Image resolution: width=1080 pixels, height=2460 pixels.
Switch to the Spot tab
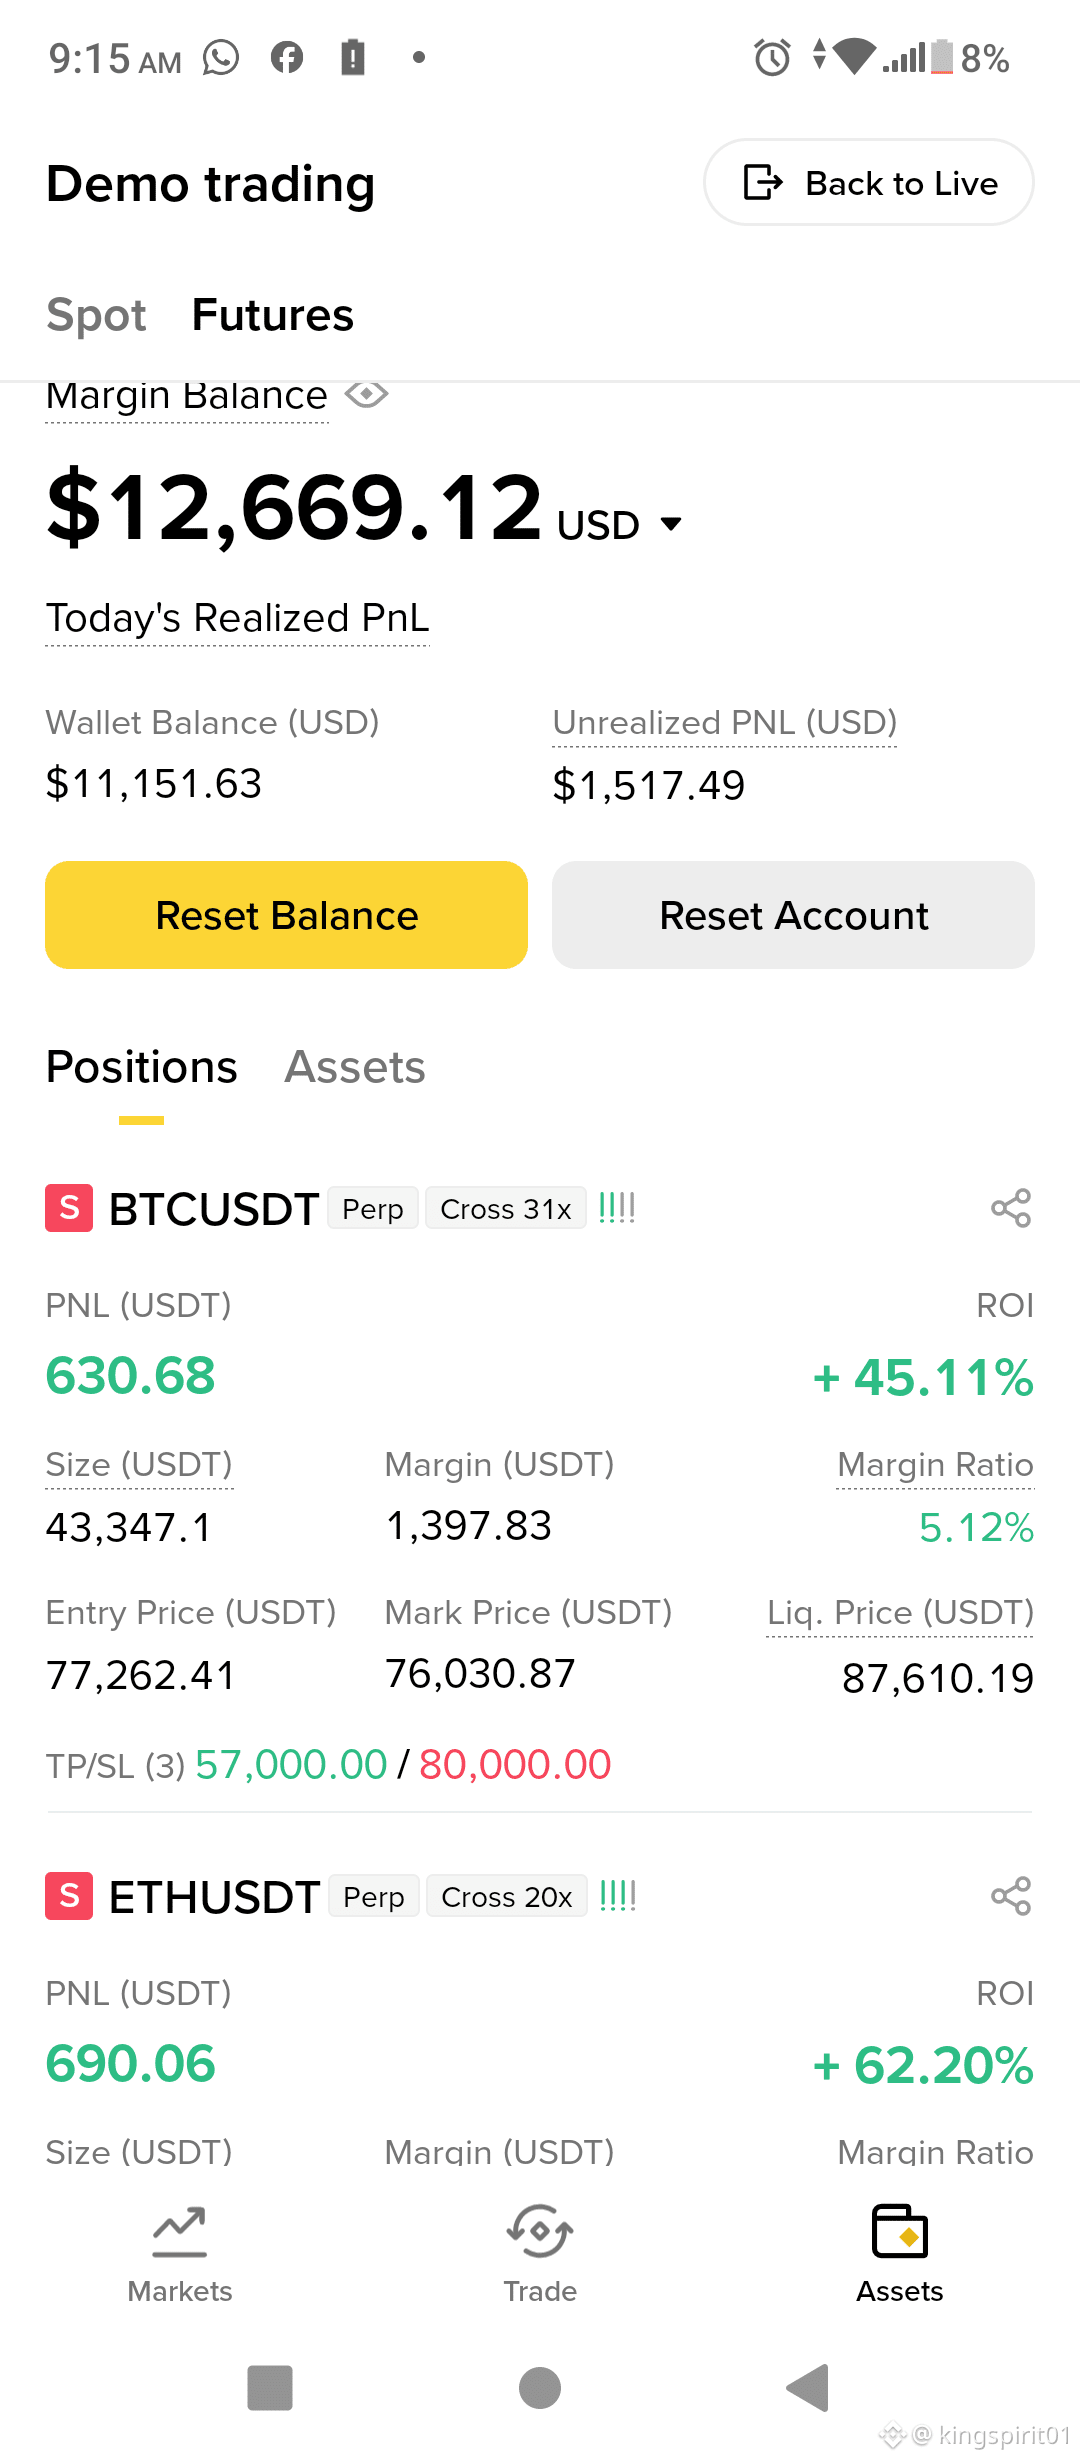[96, 315]
